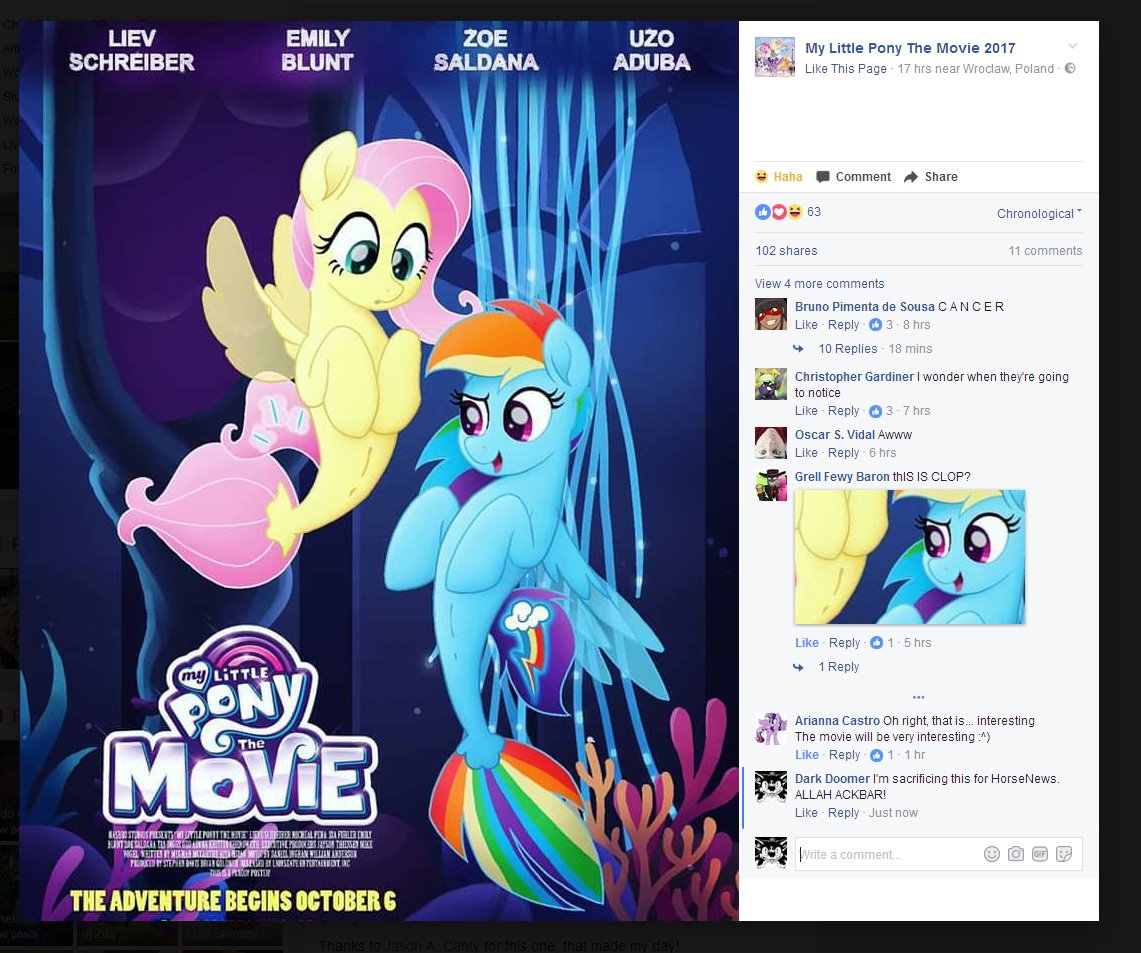
Task: Reply to Oscar S. Vidal's comment
Action: pos(843,452)
